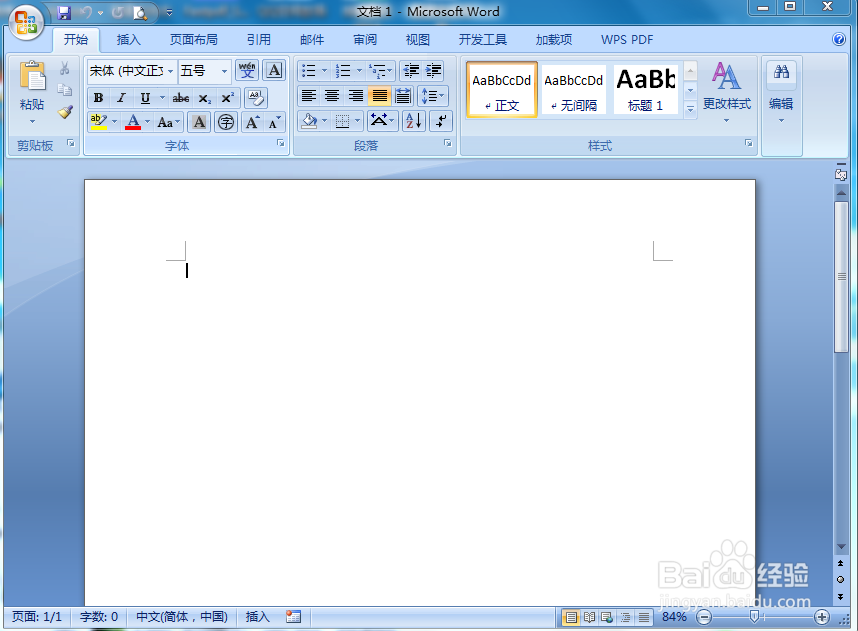
Task: Expand the styles gallery more arrow
Action: [691, 109]
